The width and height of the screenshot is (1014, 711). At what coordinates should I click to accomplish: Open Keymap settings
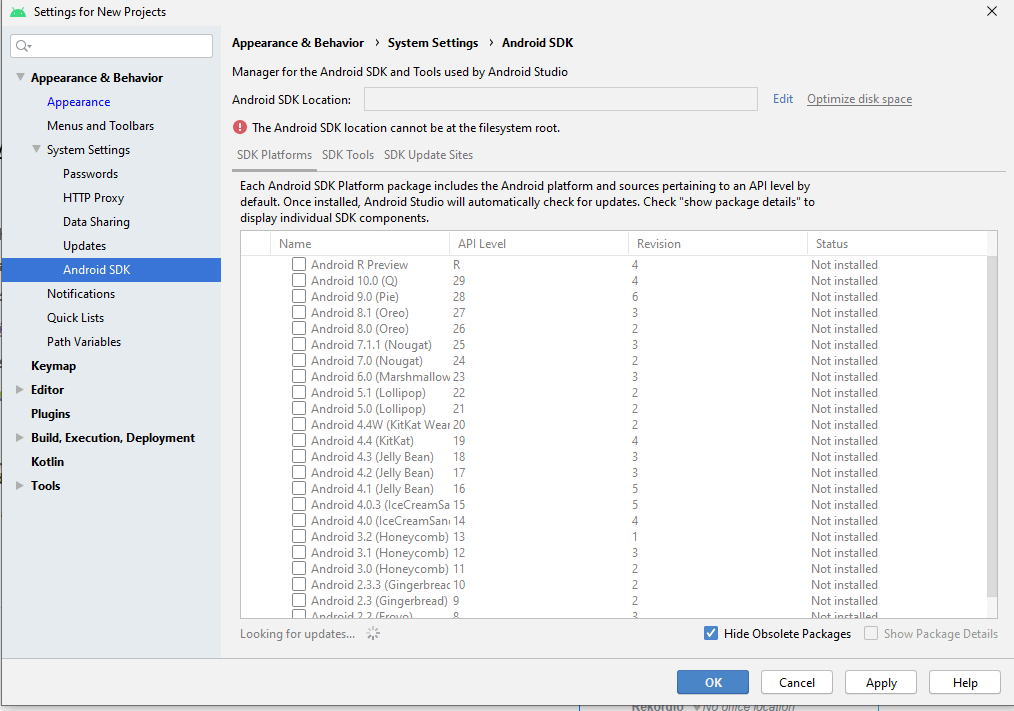(x=53, y=366)
